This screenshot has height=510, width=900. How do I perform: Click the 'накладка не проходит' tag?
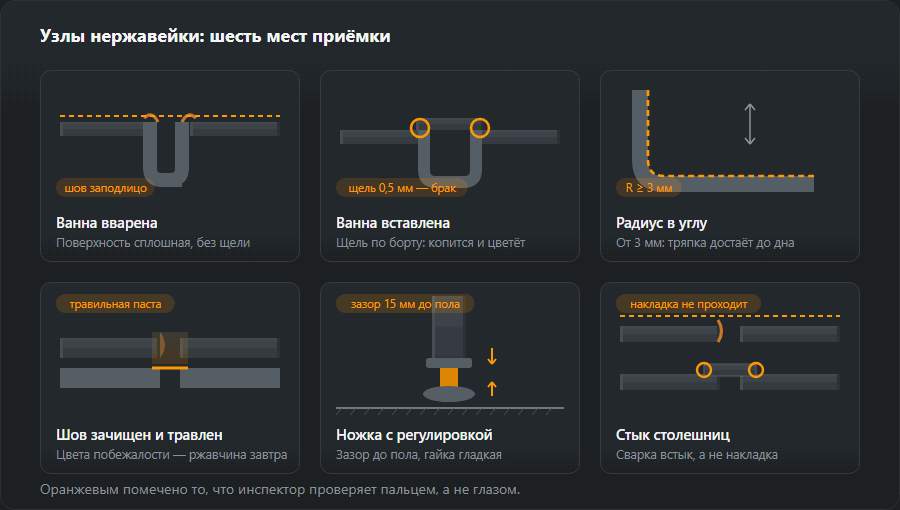coord(688,304)
